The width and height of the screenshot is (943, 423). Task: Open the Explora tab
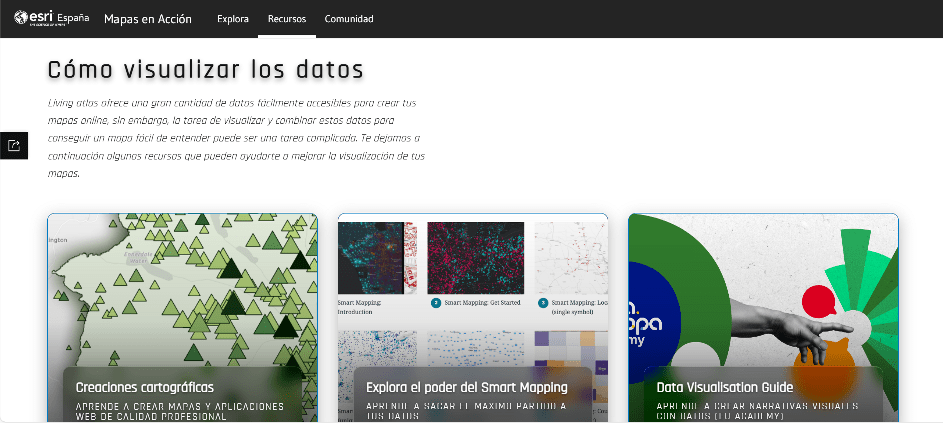point(233,19)
